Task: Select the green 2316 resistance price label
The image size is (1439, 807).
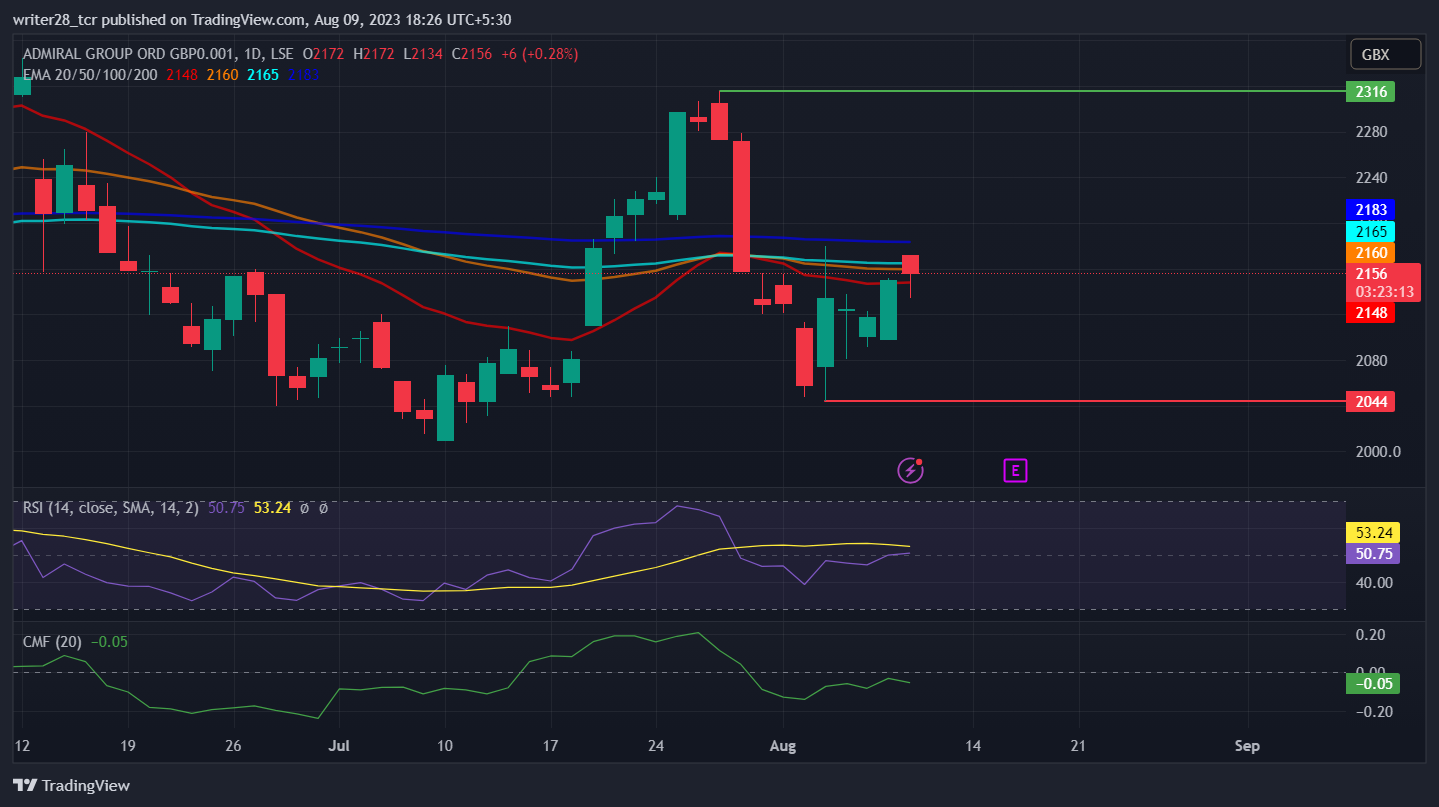Action: click(x=1370, y=91)
